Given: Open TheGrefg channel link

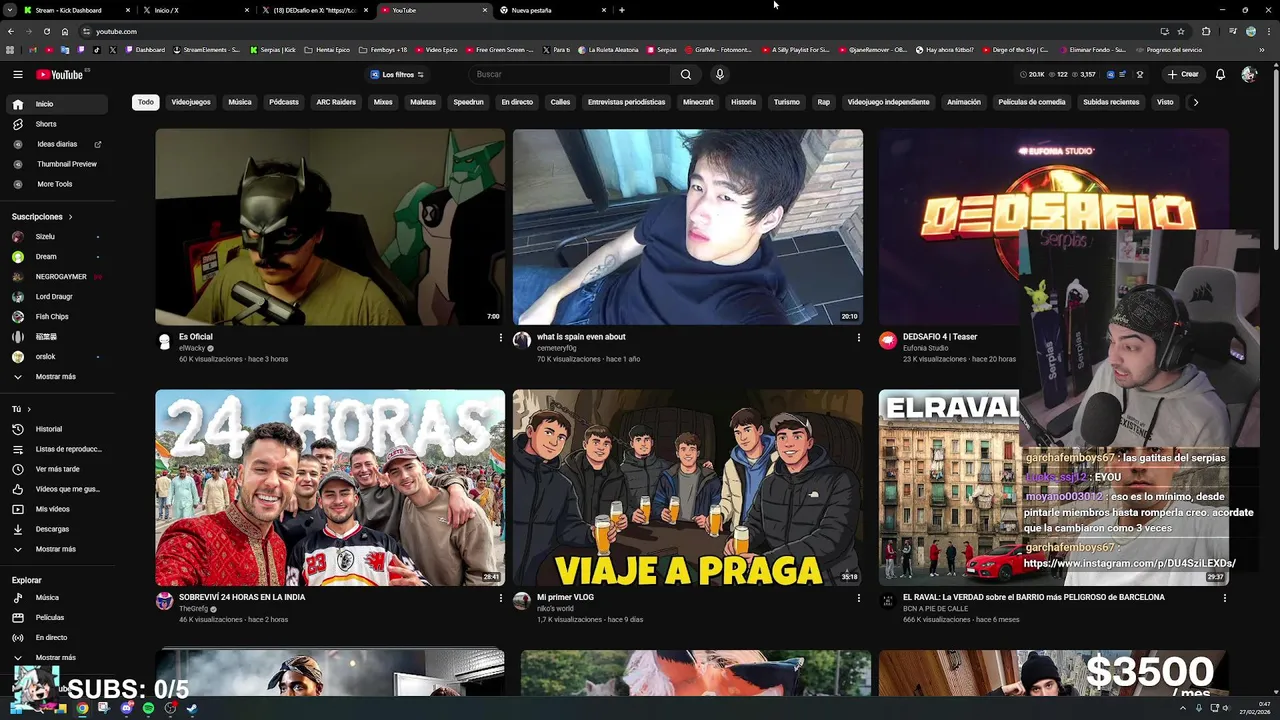Looking at the screenshot, I should 193,609.
